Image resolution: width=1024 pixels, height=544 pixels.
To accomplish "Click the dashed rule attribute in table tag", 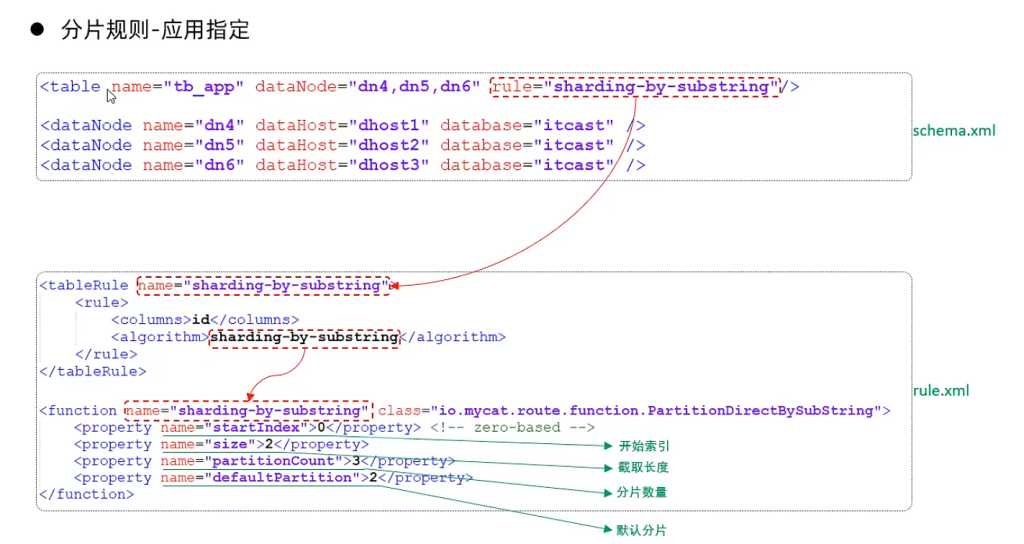I will tap(635, 87).
